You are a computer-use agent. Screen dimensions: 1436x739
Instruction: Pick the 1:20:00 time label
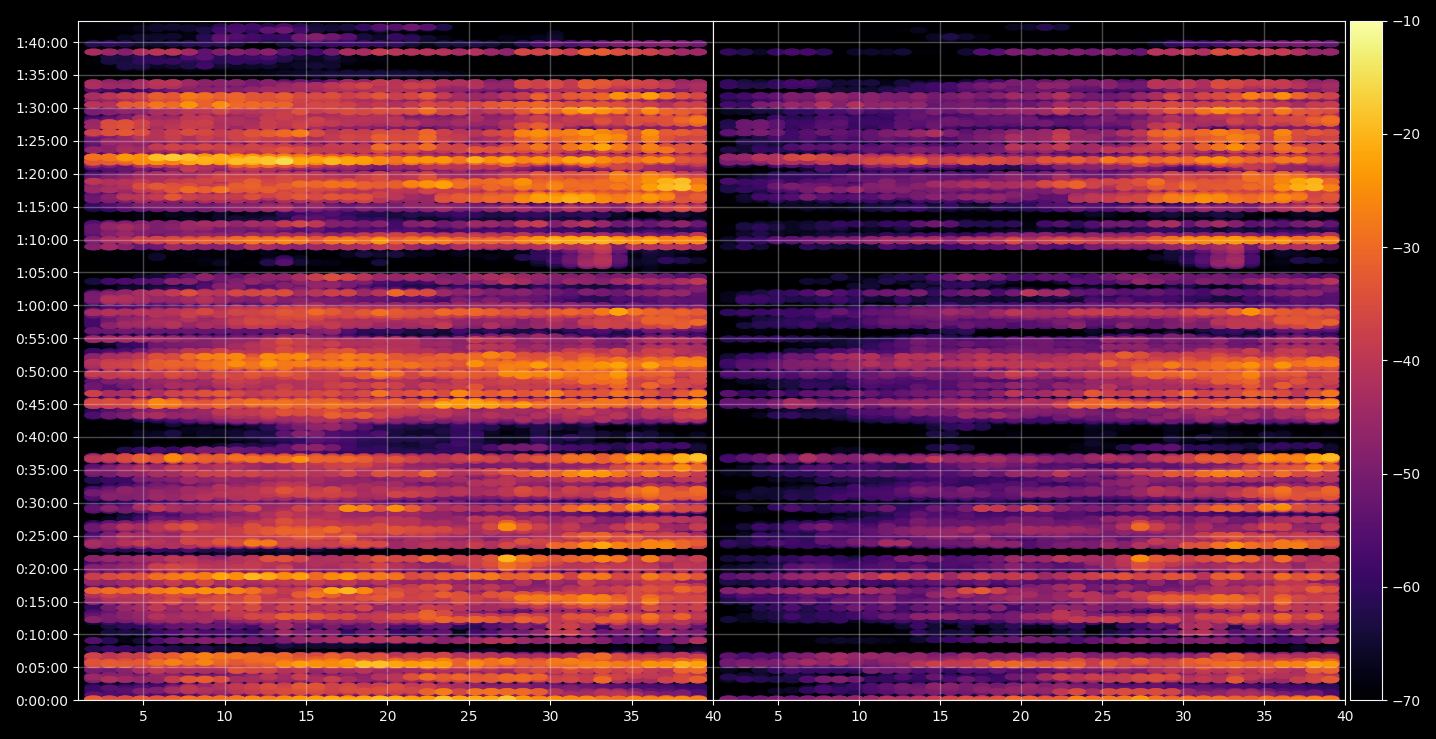coord(42,174)
